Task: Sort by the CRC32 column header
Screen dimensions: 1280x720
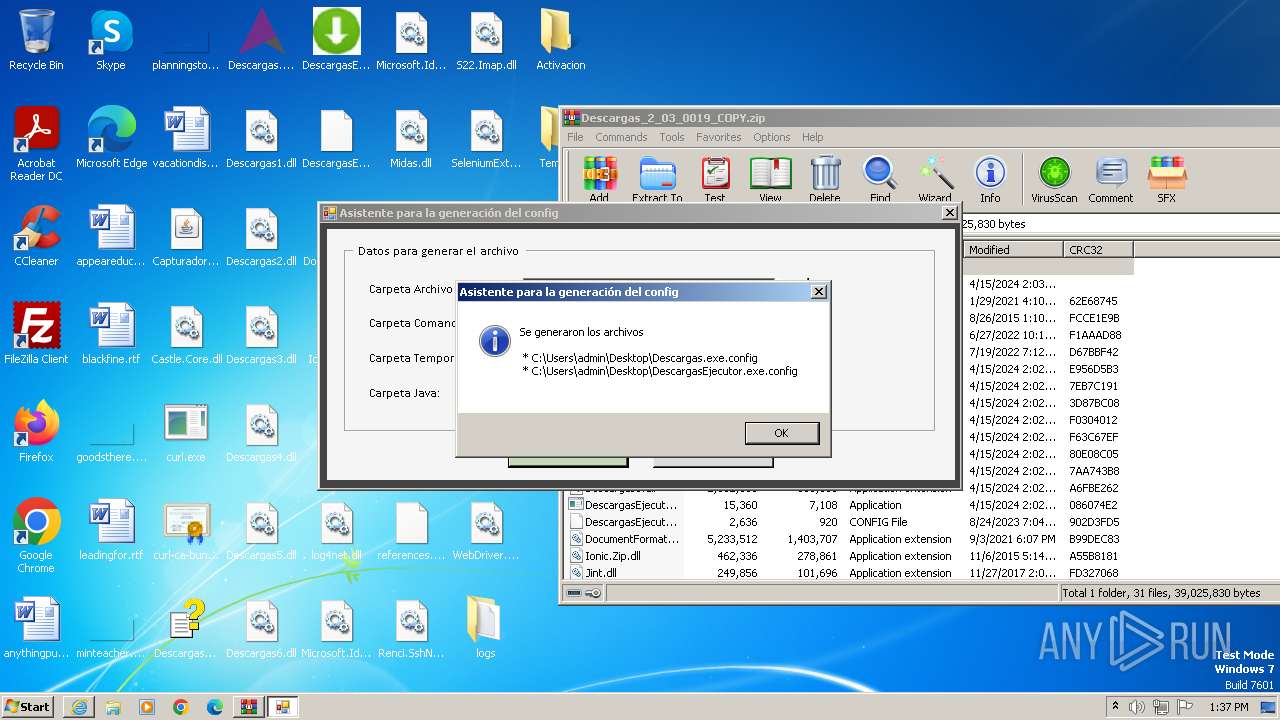Action: click(x=1098, y=249)
